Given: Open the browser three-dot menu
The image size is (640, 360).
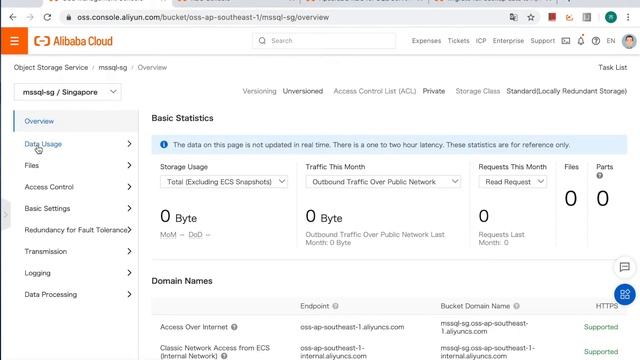Looking at the screenshot, I should coord(628,17).
